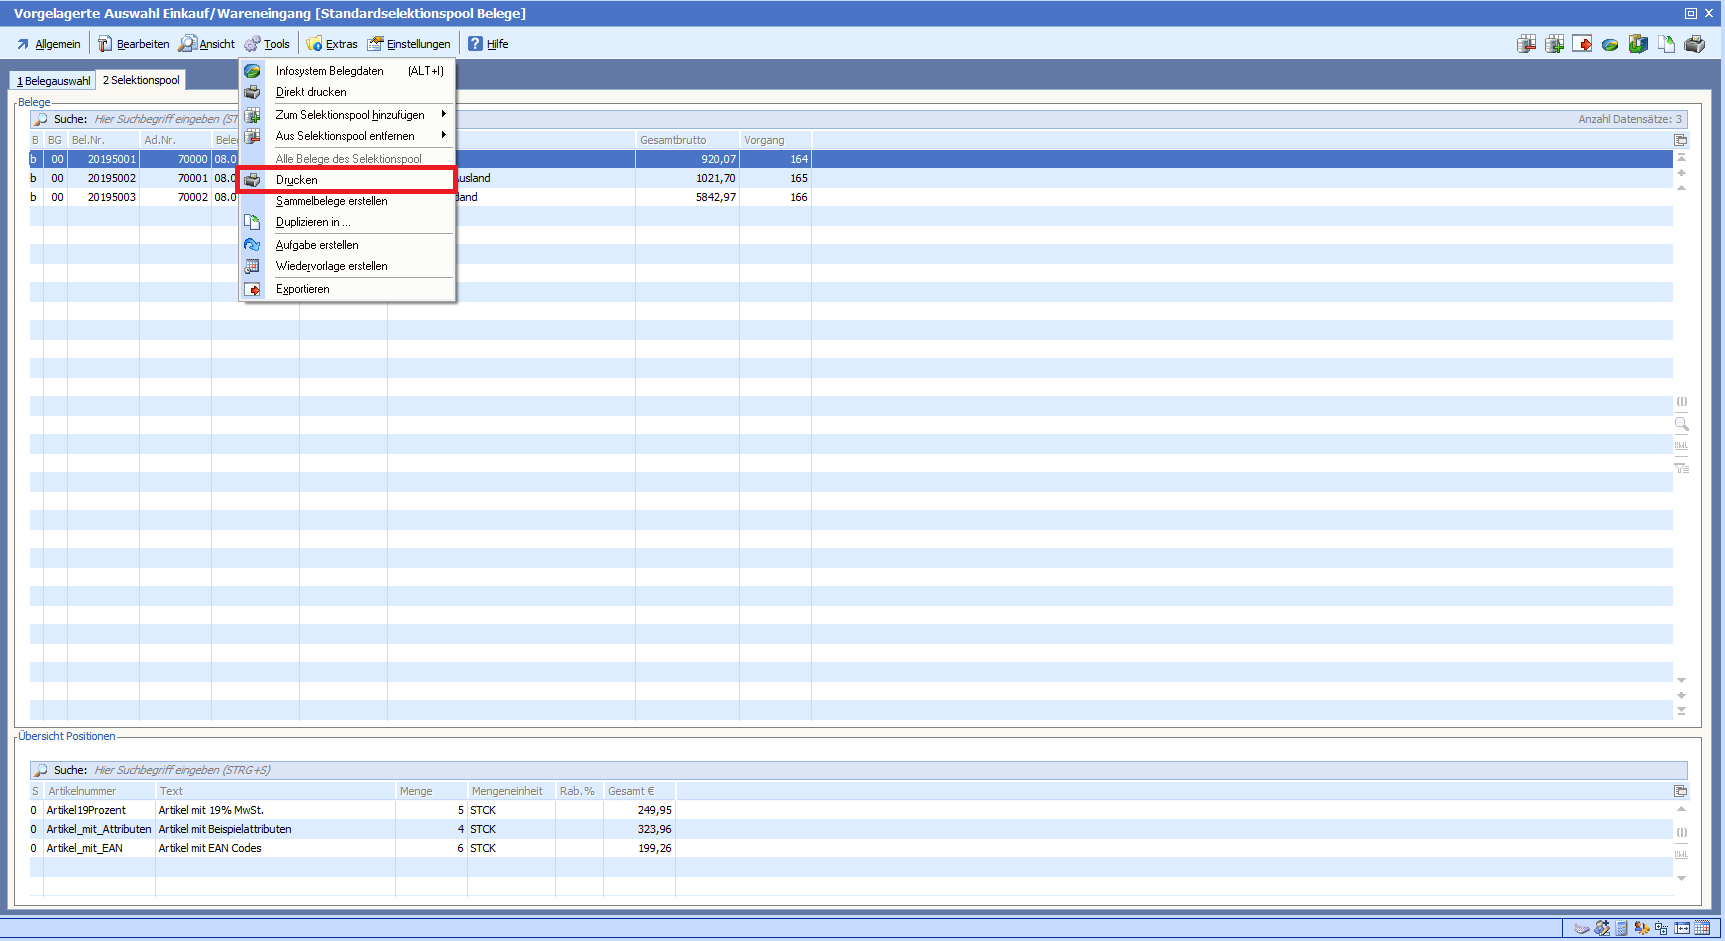Expand the 'Aus Selektionspool entfernen' submenu

pyautogui.click(x=345, y=136)
